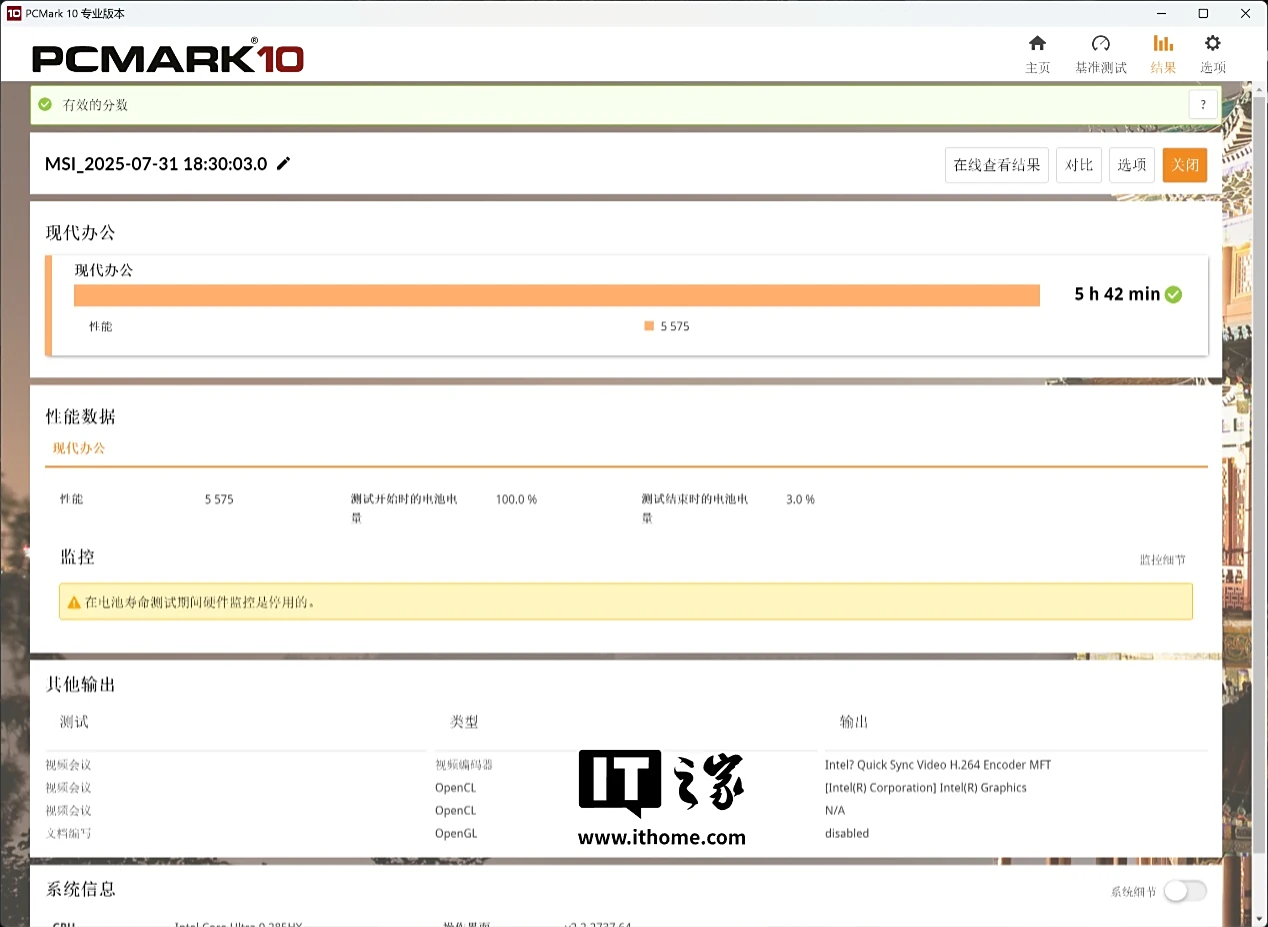Click the PCMark 10 title bar app icon
Screen dimensions: 1268x927
click(13, 13)
